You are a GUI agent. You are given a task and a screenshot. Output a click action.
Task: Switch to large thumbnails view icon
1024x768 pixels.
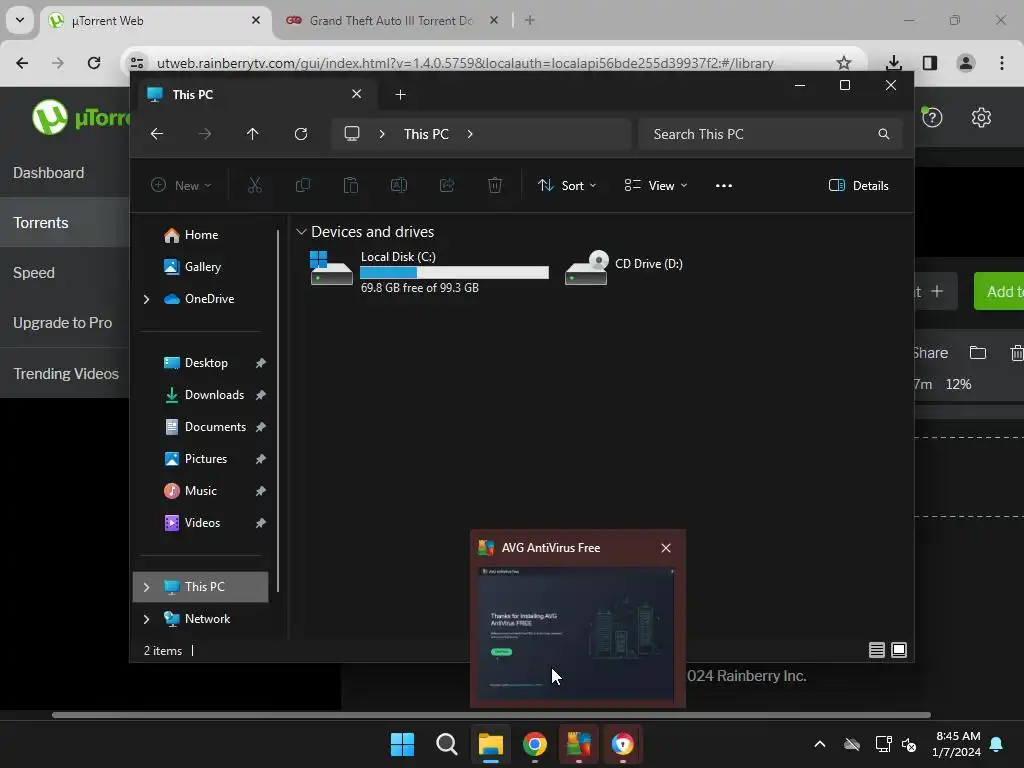tap(899, 650)
